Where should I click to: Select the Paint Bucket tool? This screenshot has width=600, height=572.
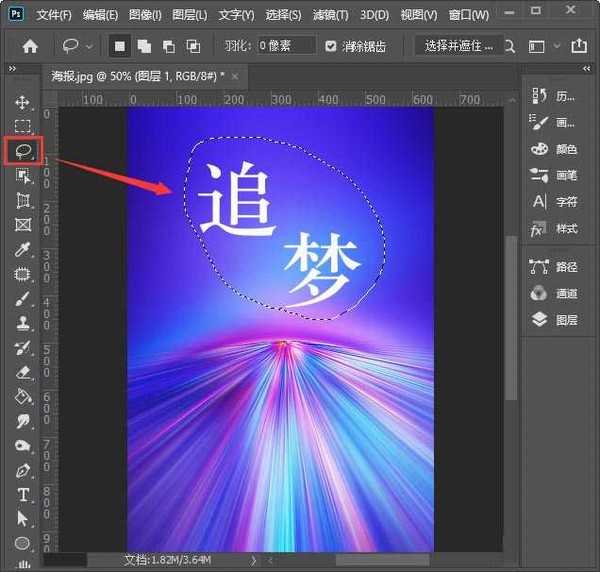(x=22, y=397)
